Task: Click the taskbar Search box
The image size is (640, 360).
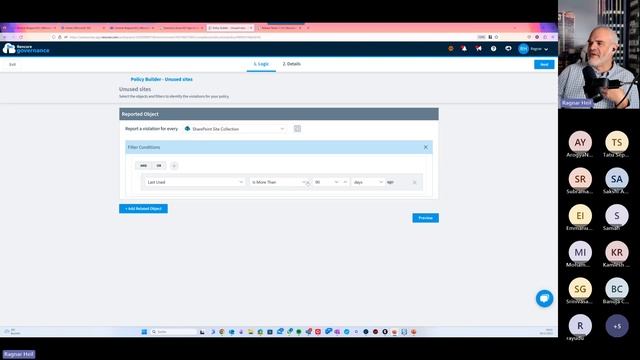Action: (x=174, y=332)
